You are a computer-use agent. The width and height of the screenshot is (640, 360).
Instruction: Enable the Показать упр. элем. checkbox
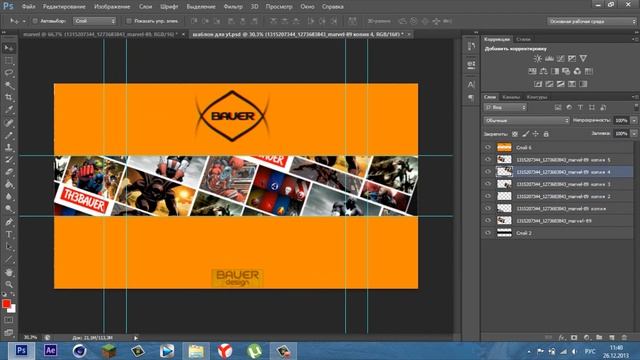pyautogui.click(x=129, y=21)
